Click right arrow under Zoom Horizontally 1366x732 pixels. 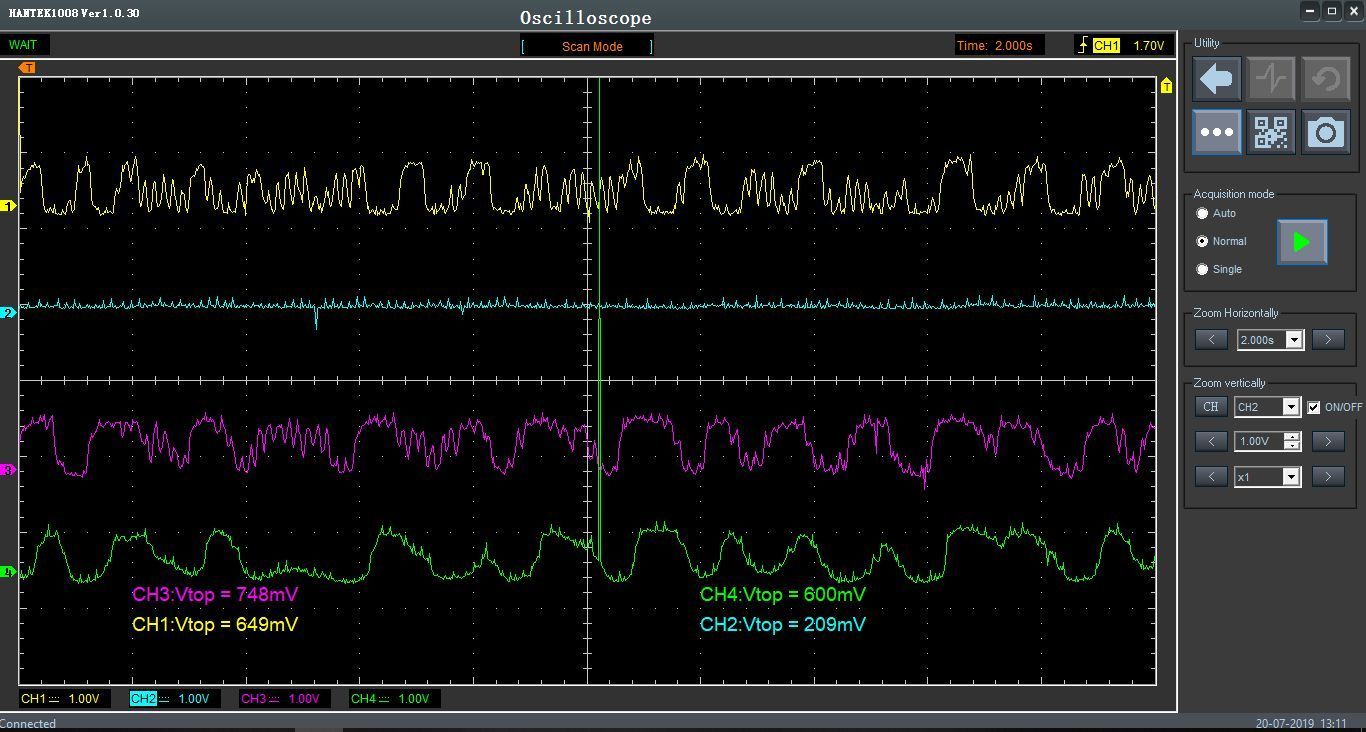point(1328,340)
